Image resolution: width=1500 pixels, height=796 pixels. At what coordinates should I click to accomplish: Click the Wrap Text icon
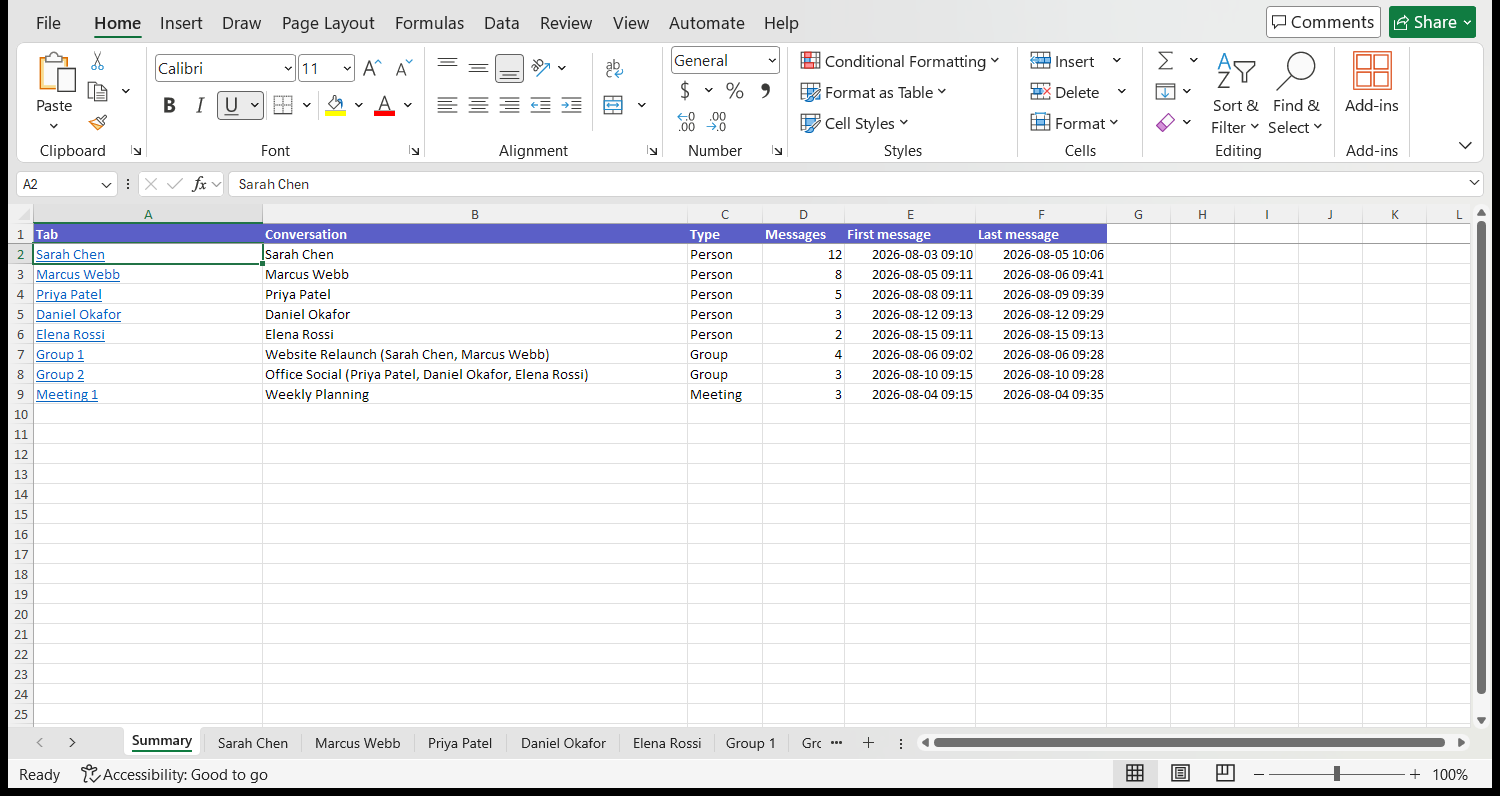click(614, 68)
